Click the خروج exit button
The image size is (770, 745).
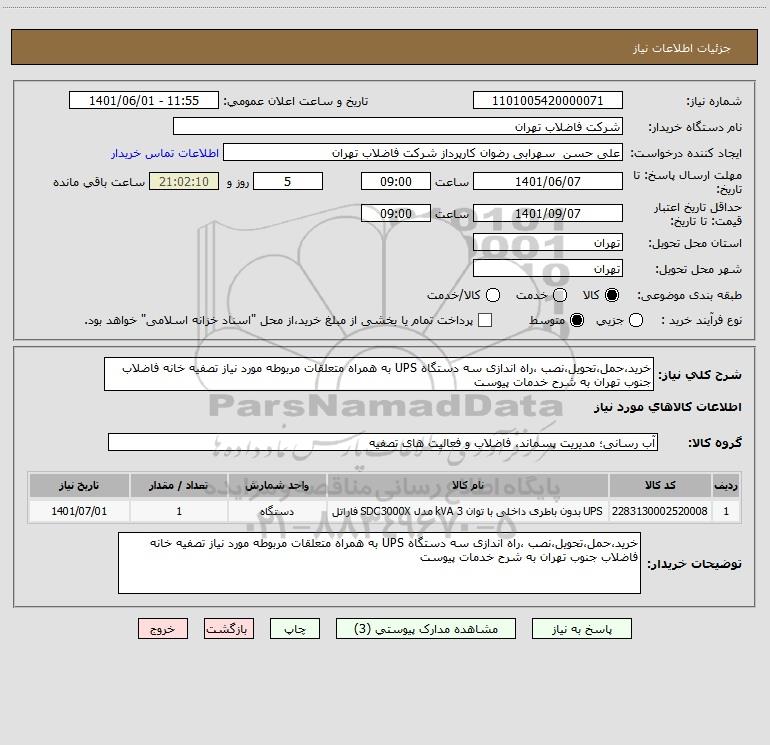click(x=163, y=629)
